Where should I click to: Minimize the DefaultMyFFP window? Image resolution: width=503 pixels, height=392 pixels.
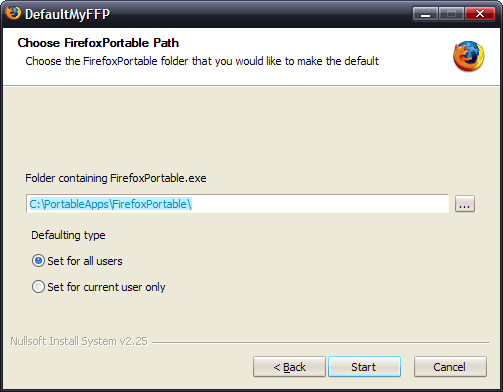[x=425, y=14]
